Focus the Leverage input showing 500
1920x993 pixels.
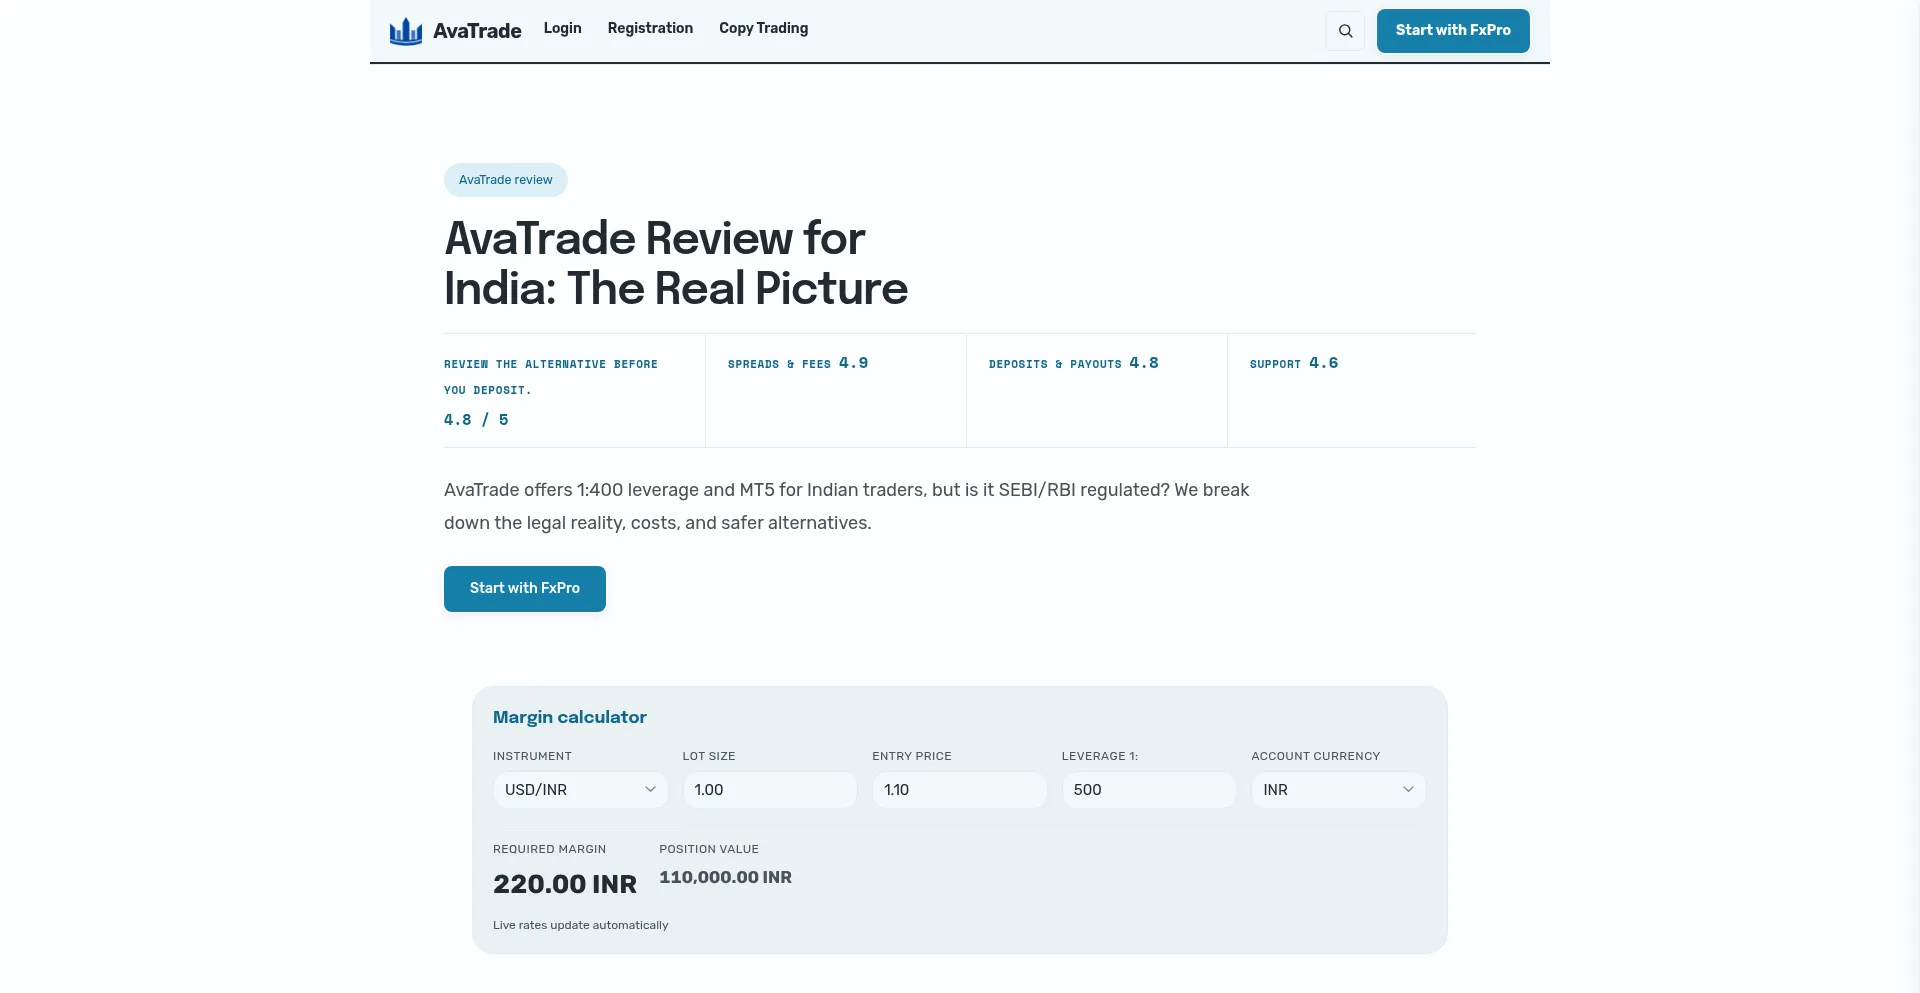click(1148, 790)
